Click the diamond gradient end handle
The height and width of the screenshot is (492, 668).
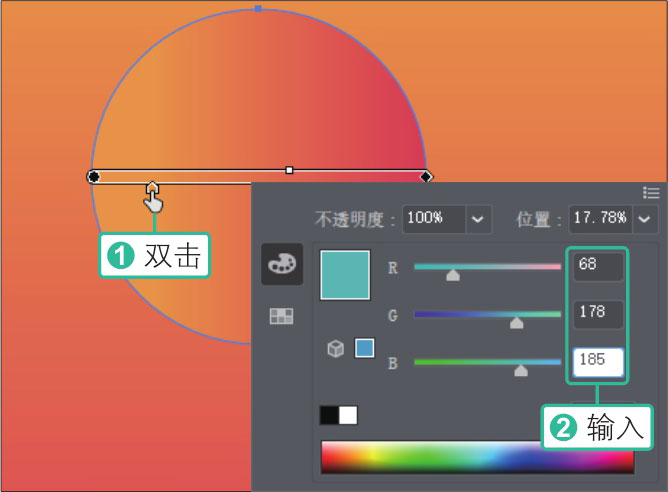tap(426, 177)
